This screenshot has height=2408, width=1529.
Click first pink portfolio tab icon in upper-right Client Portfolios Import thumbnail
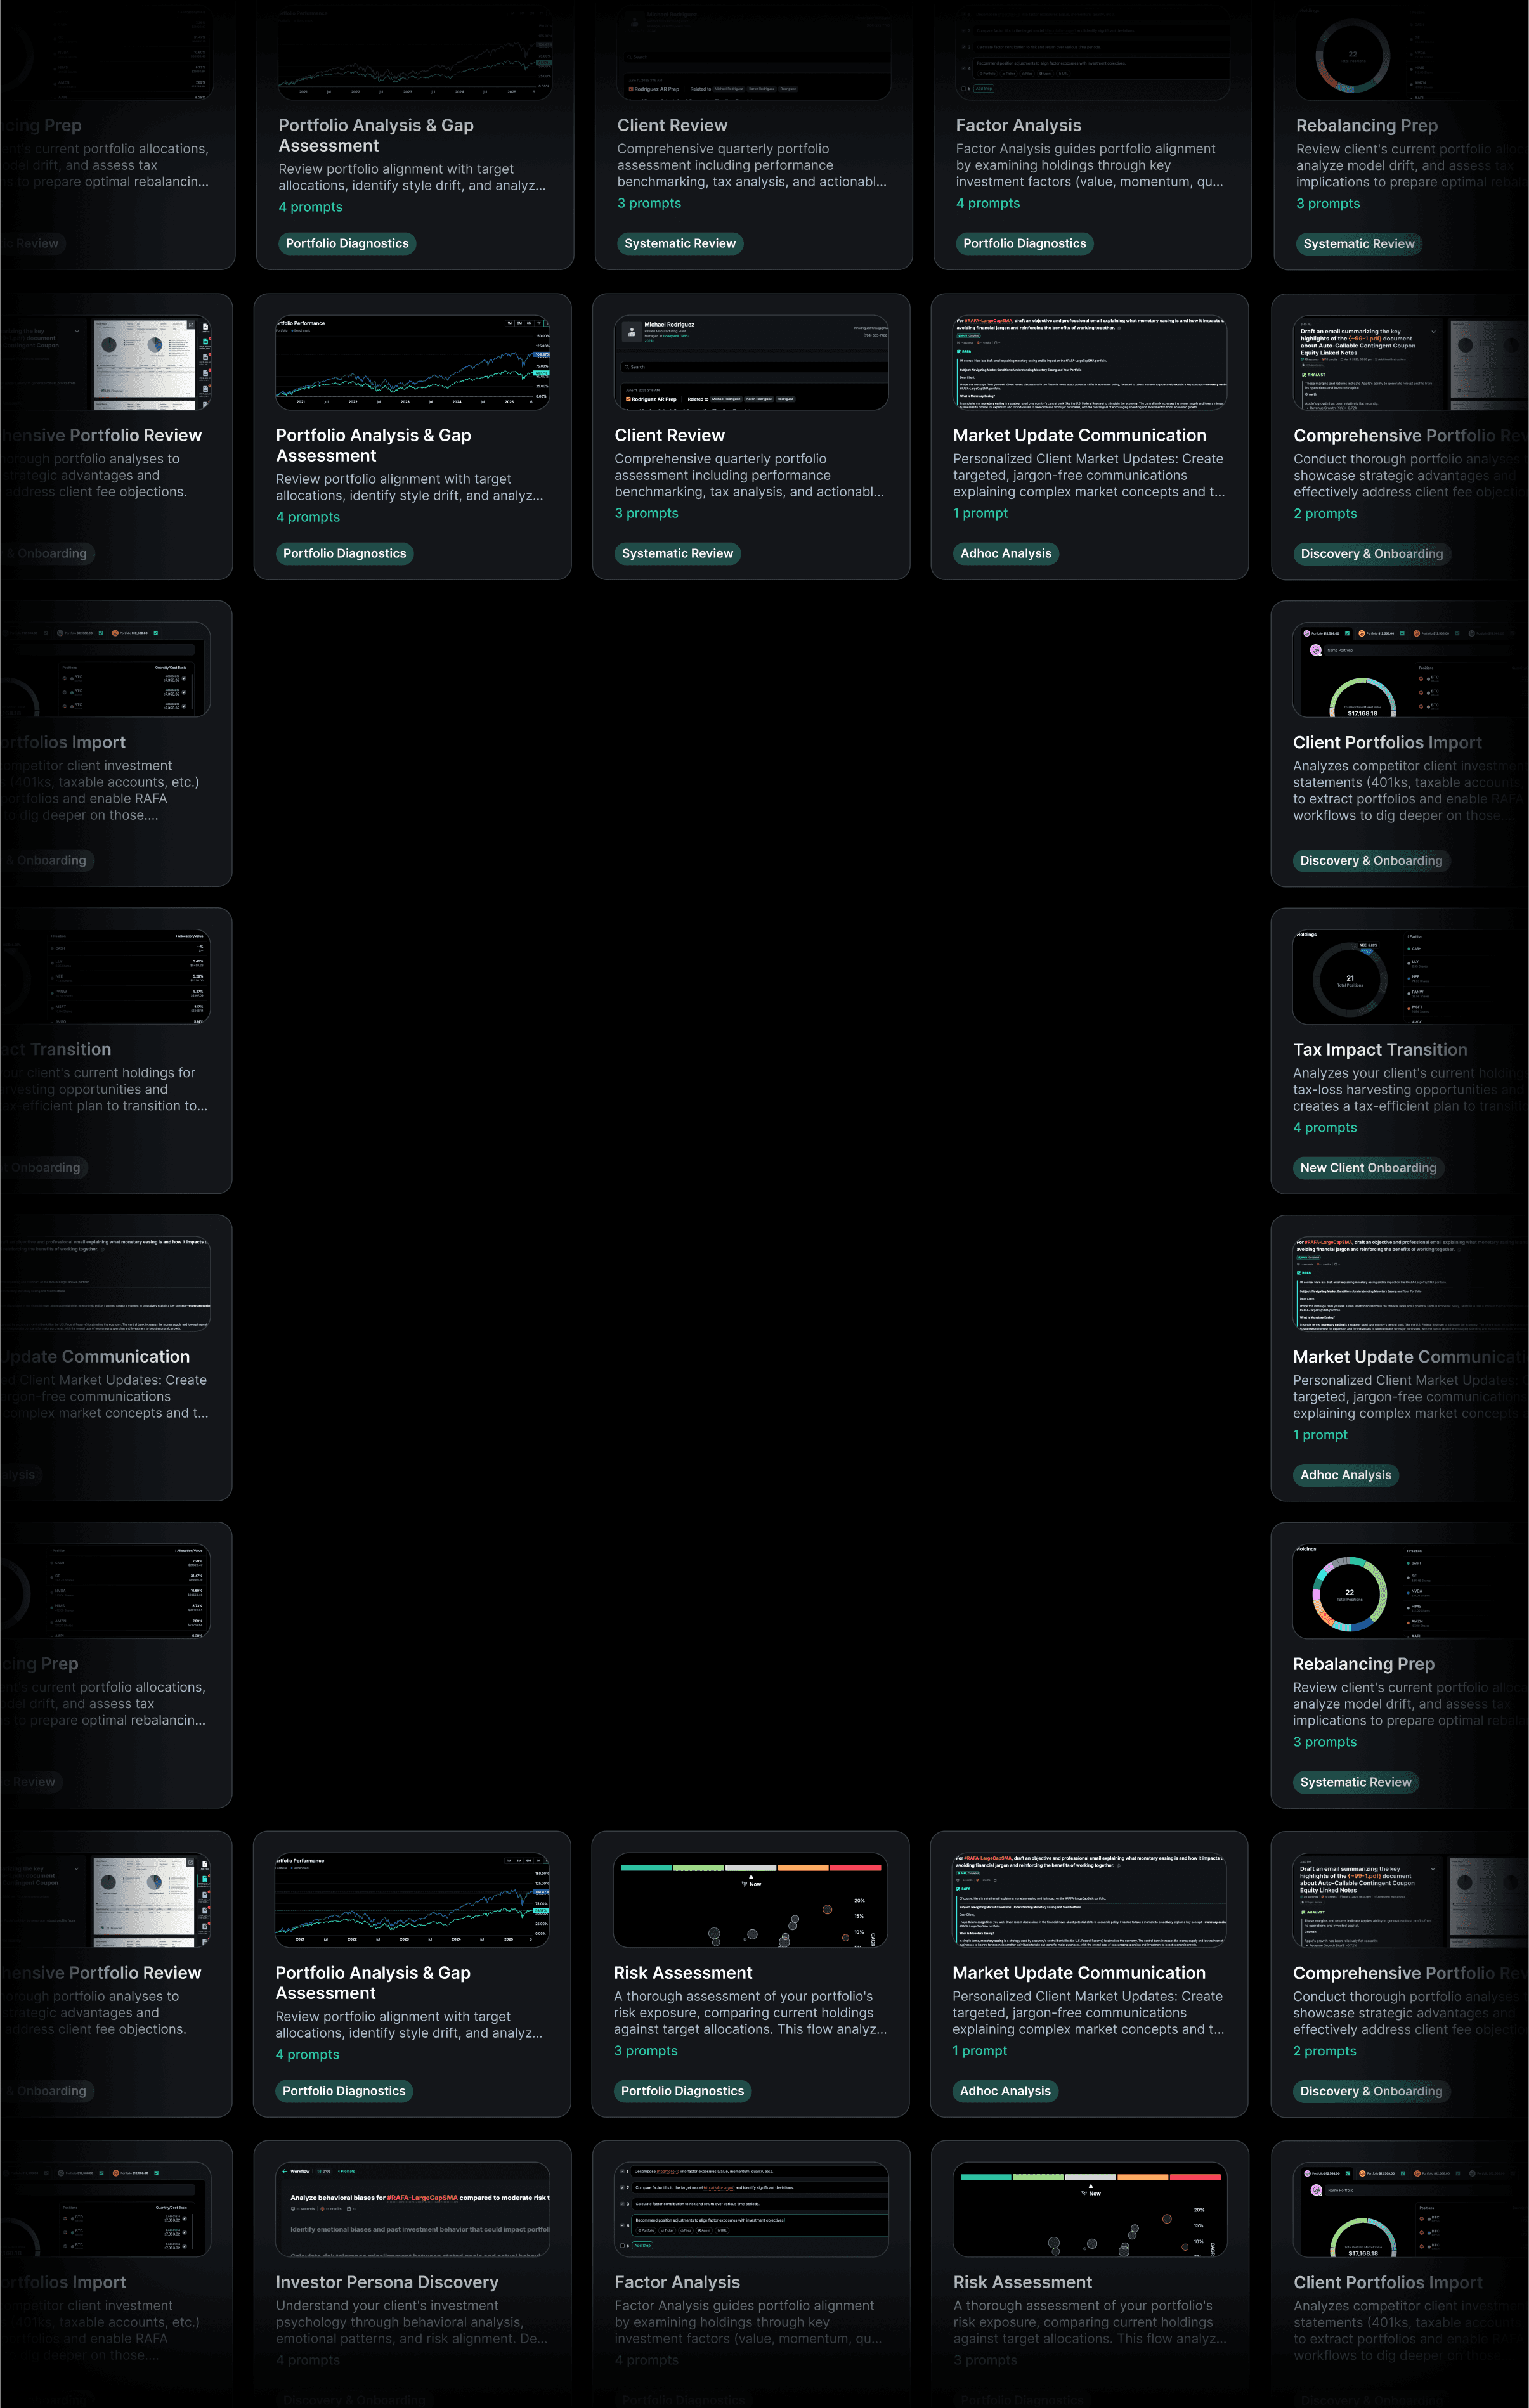pos(1307,633)
